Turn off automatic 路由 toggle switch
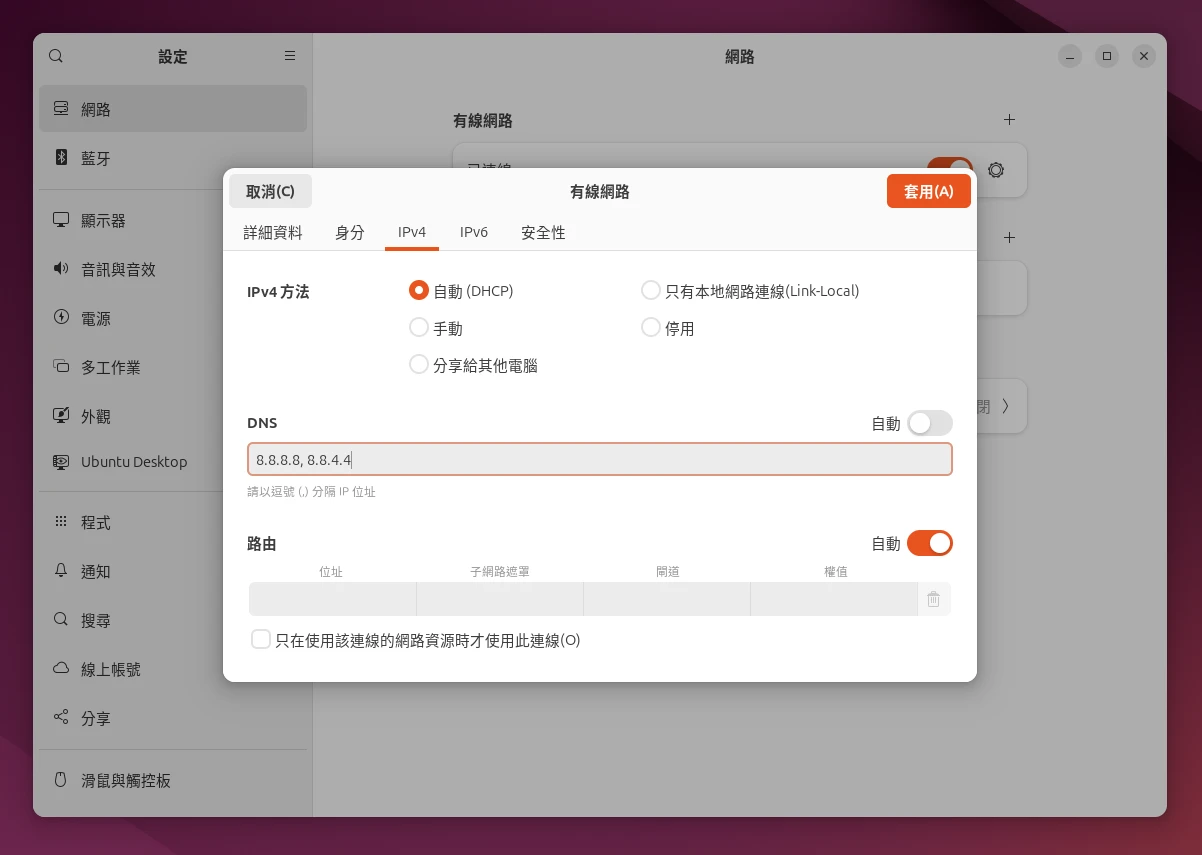 coord(929,543)
